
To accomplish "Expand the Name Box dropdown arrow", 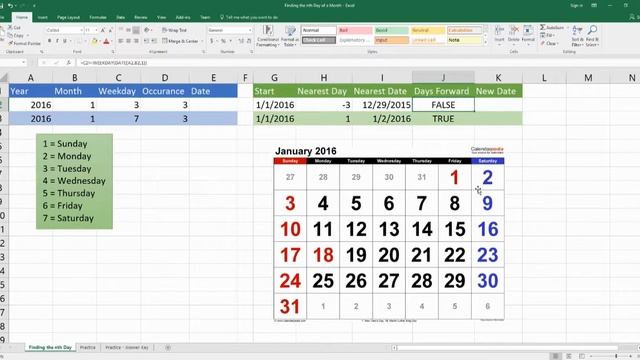I will 24,62.
